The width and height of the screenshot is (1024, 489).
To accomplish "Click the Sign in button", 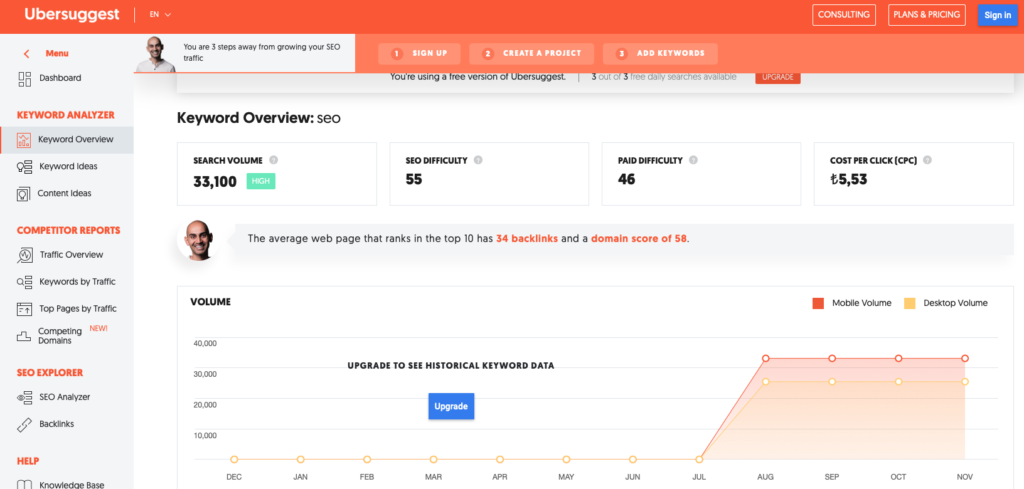I will click(x=997, y=15).
